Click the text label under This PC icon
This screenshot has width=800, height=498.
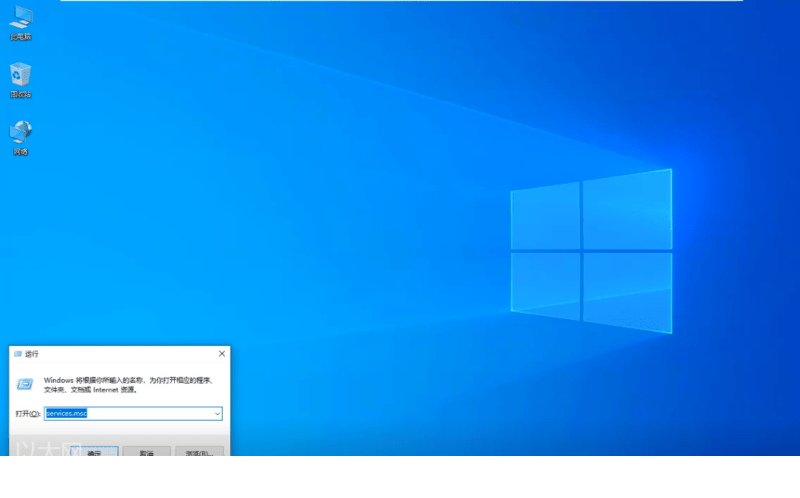coord(21,37)
